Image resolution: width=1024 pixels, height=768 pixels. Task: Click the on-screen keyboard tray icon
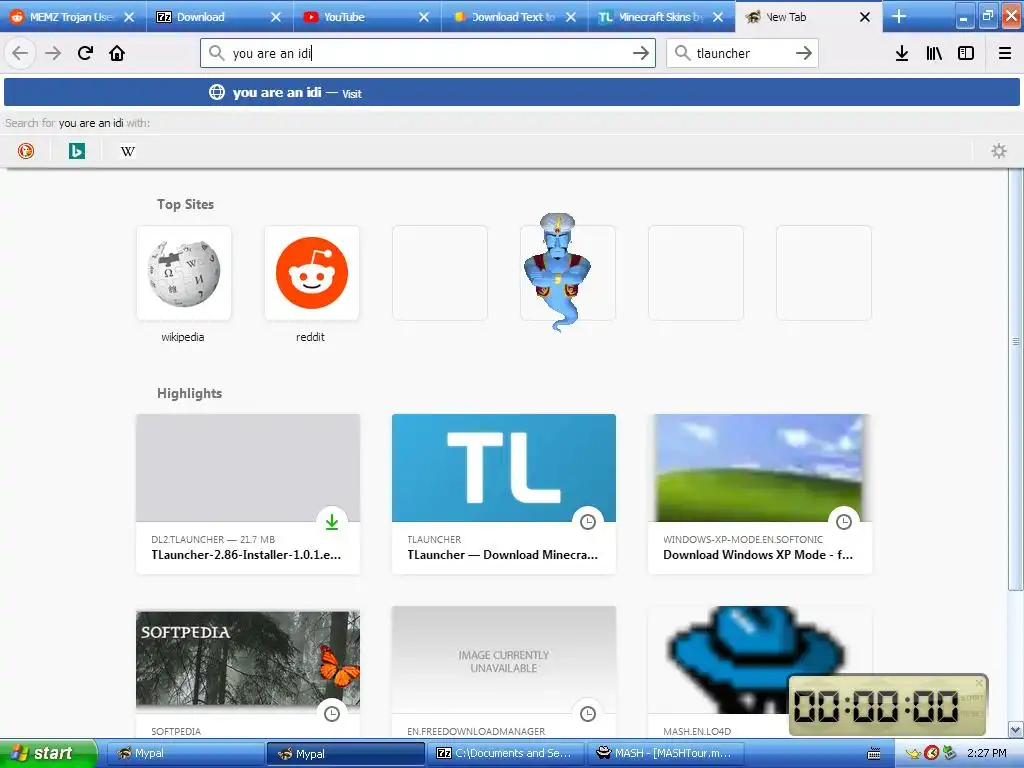click(x=874, y=754)
